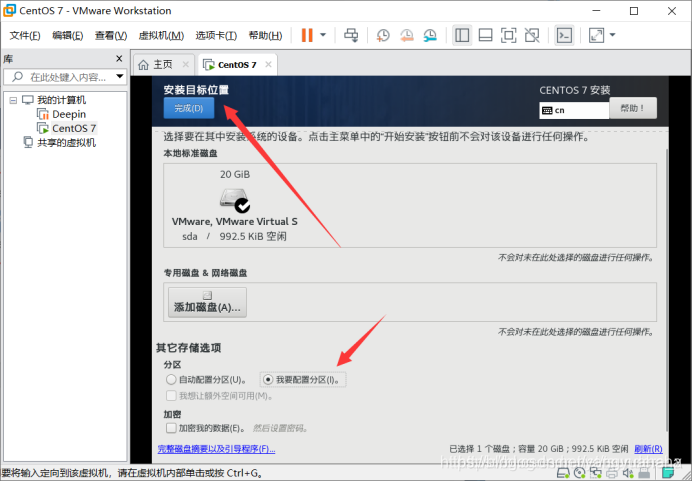692x481 pixels.
Task: Open the snapshot manager wrench-clock icon
Action: [x=429, y=35]
